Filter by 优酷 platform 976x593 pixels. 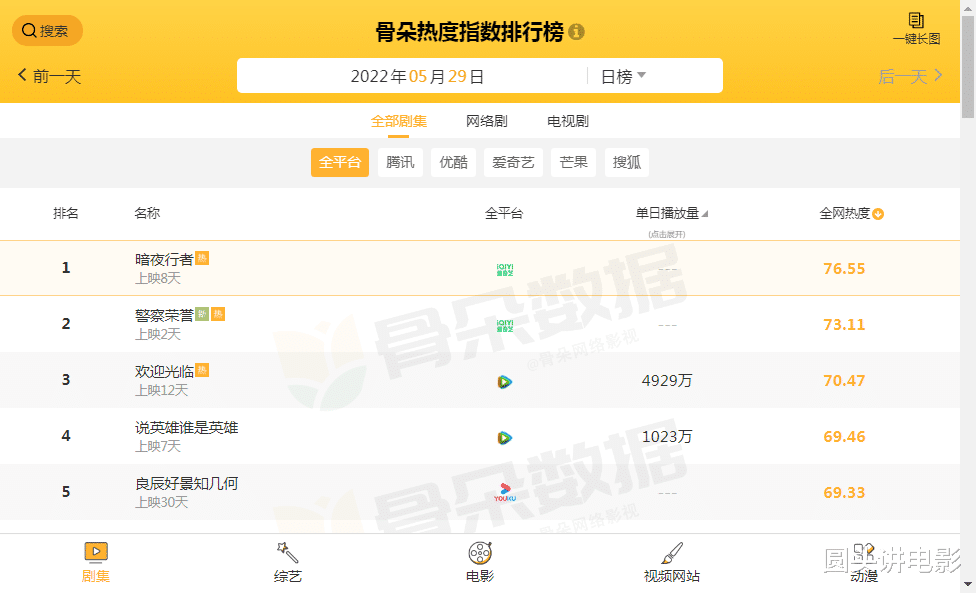(454, 162)
